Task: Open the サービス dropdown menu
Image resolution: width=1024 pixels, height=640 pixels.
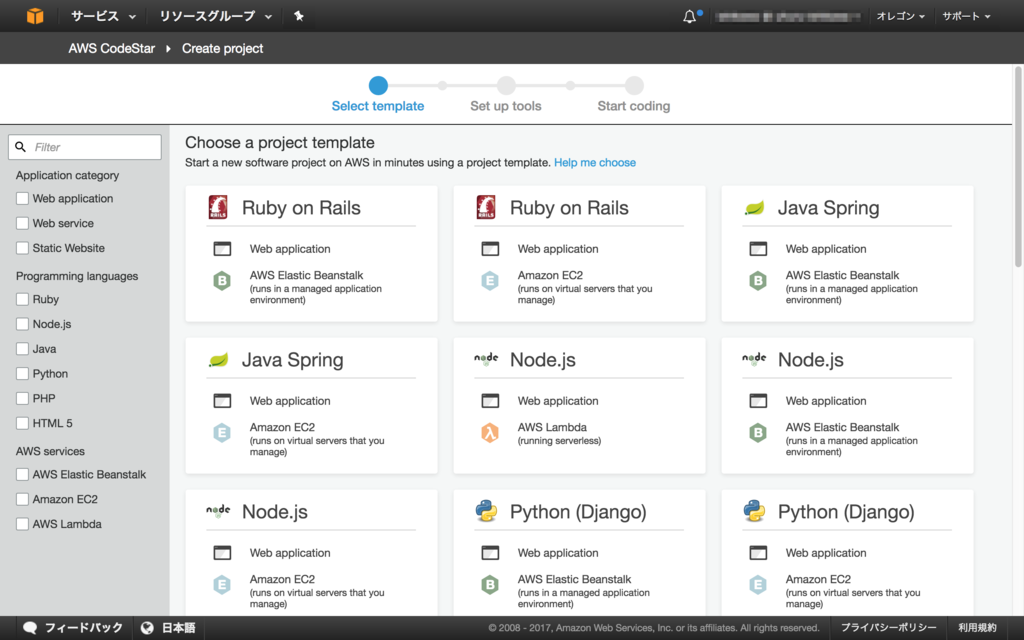Action: [103, 16]
